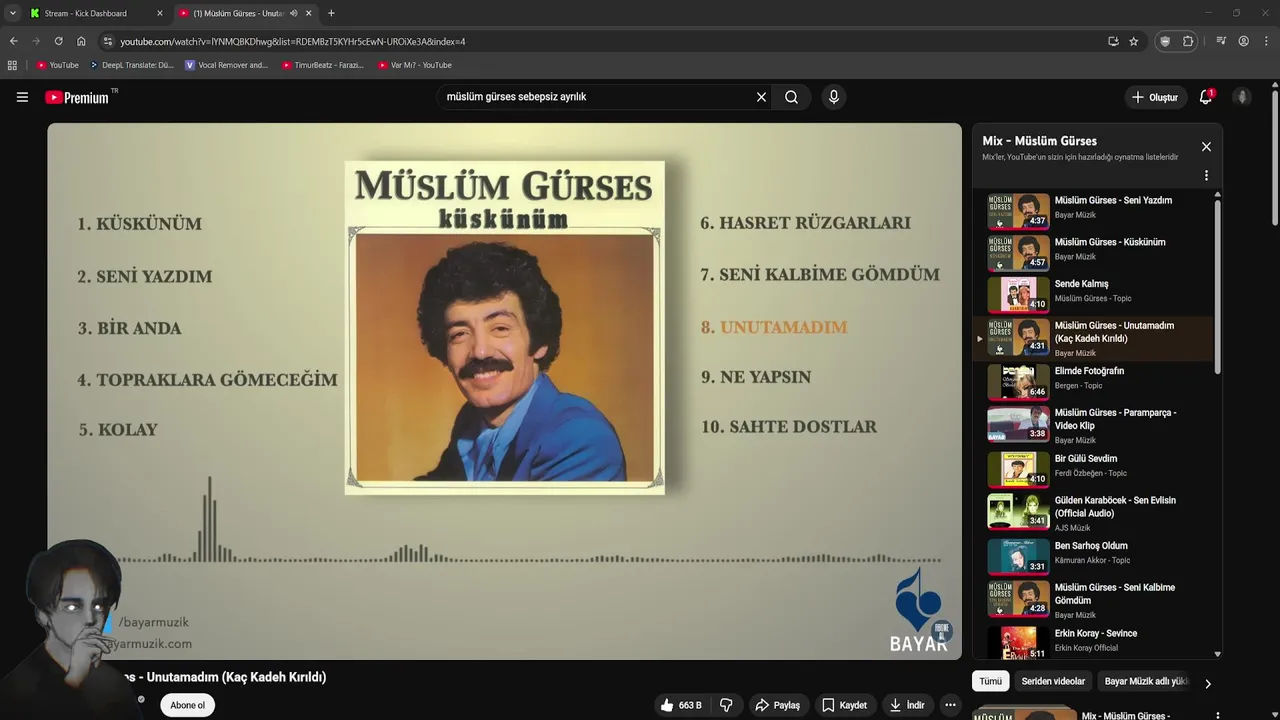View site information icon in address bar
The width and height of the screenshot is (1280, 720).
[x=108, y=41]
